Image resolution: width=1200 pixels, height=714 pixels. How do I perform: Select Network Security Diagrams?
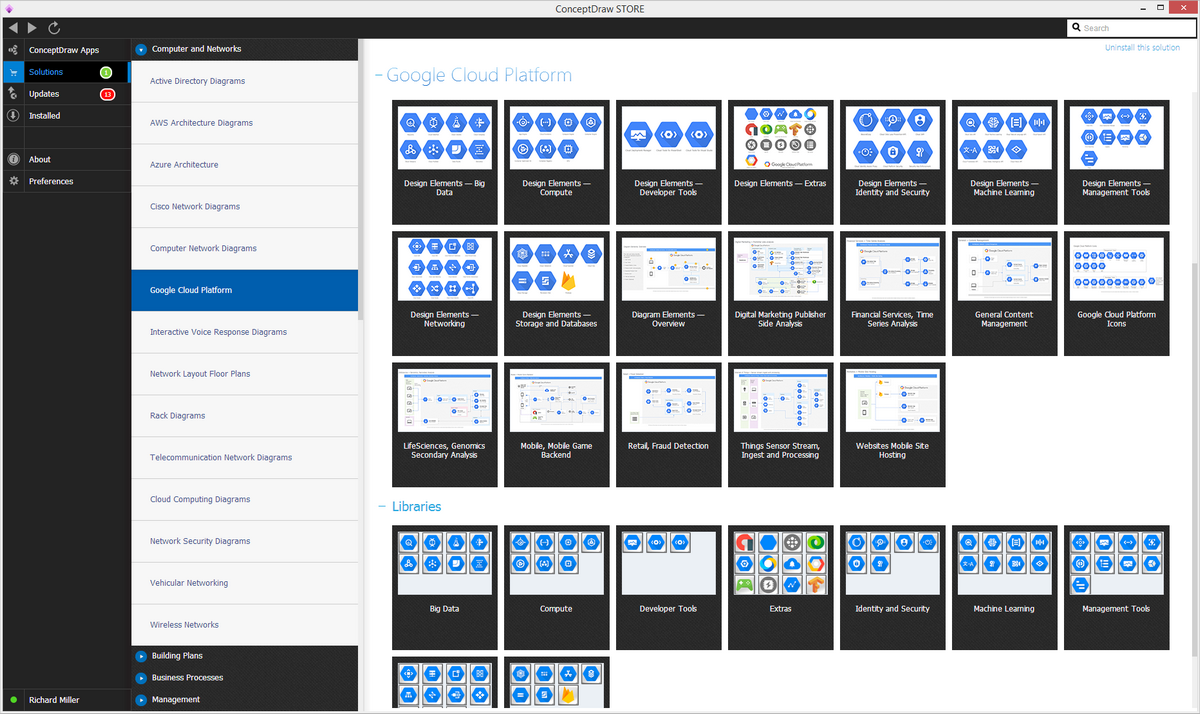coord(244,542)
